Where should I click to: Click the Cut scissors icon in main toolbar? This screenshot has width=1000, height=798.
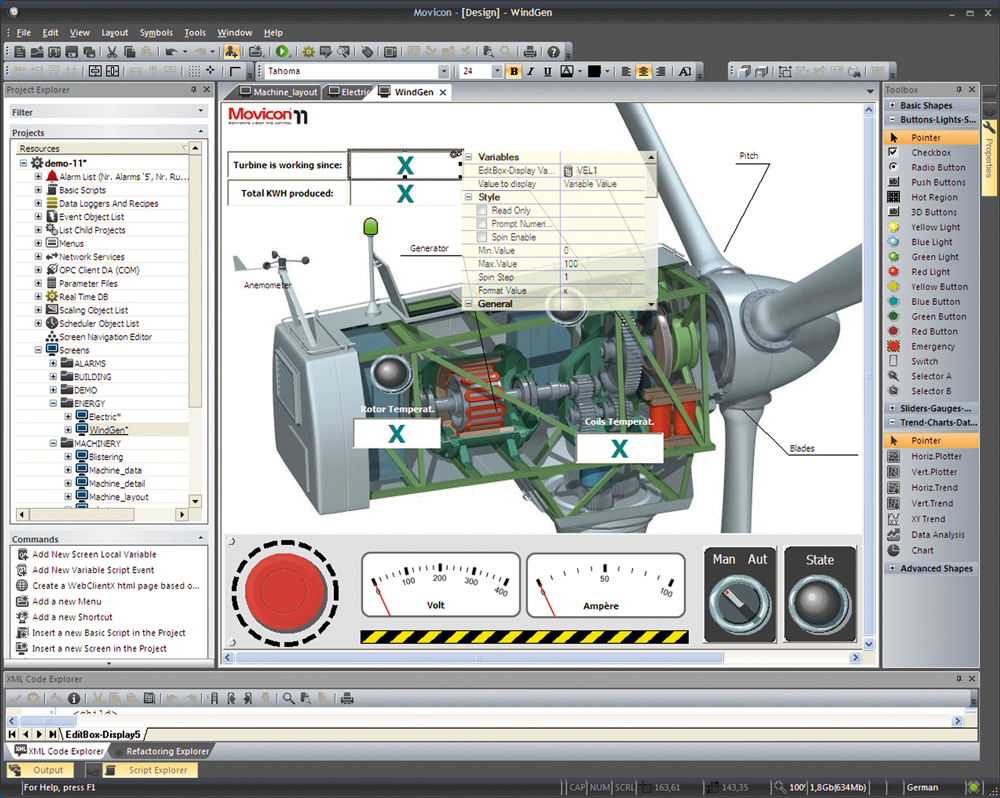click(x=112, y=52)
